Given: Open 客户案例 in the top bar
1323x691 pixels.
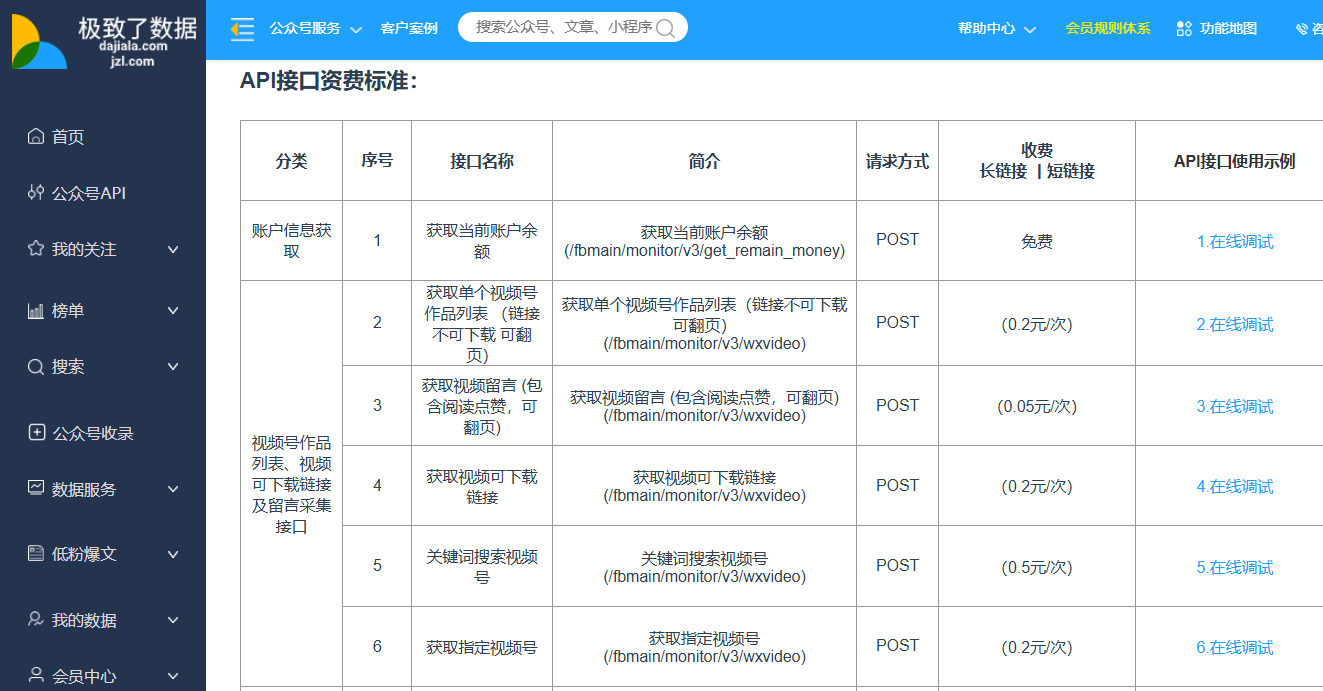Looking at the screenshot, I should [409, 29].
